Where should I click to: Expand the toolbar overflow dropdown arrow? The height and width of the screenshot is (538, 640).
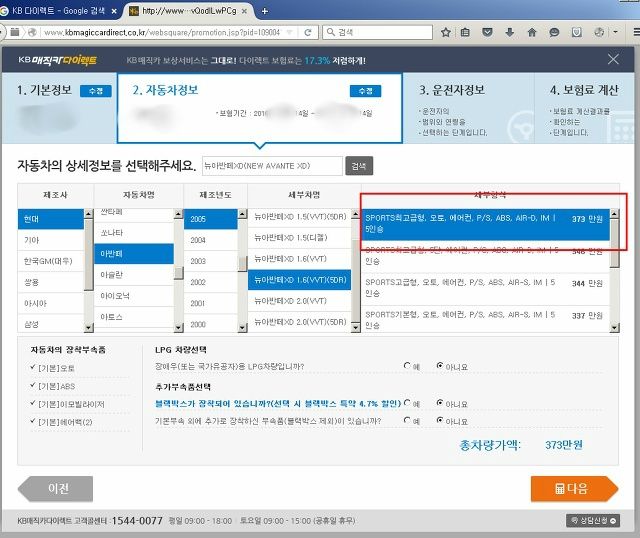616,32
